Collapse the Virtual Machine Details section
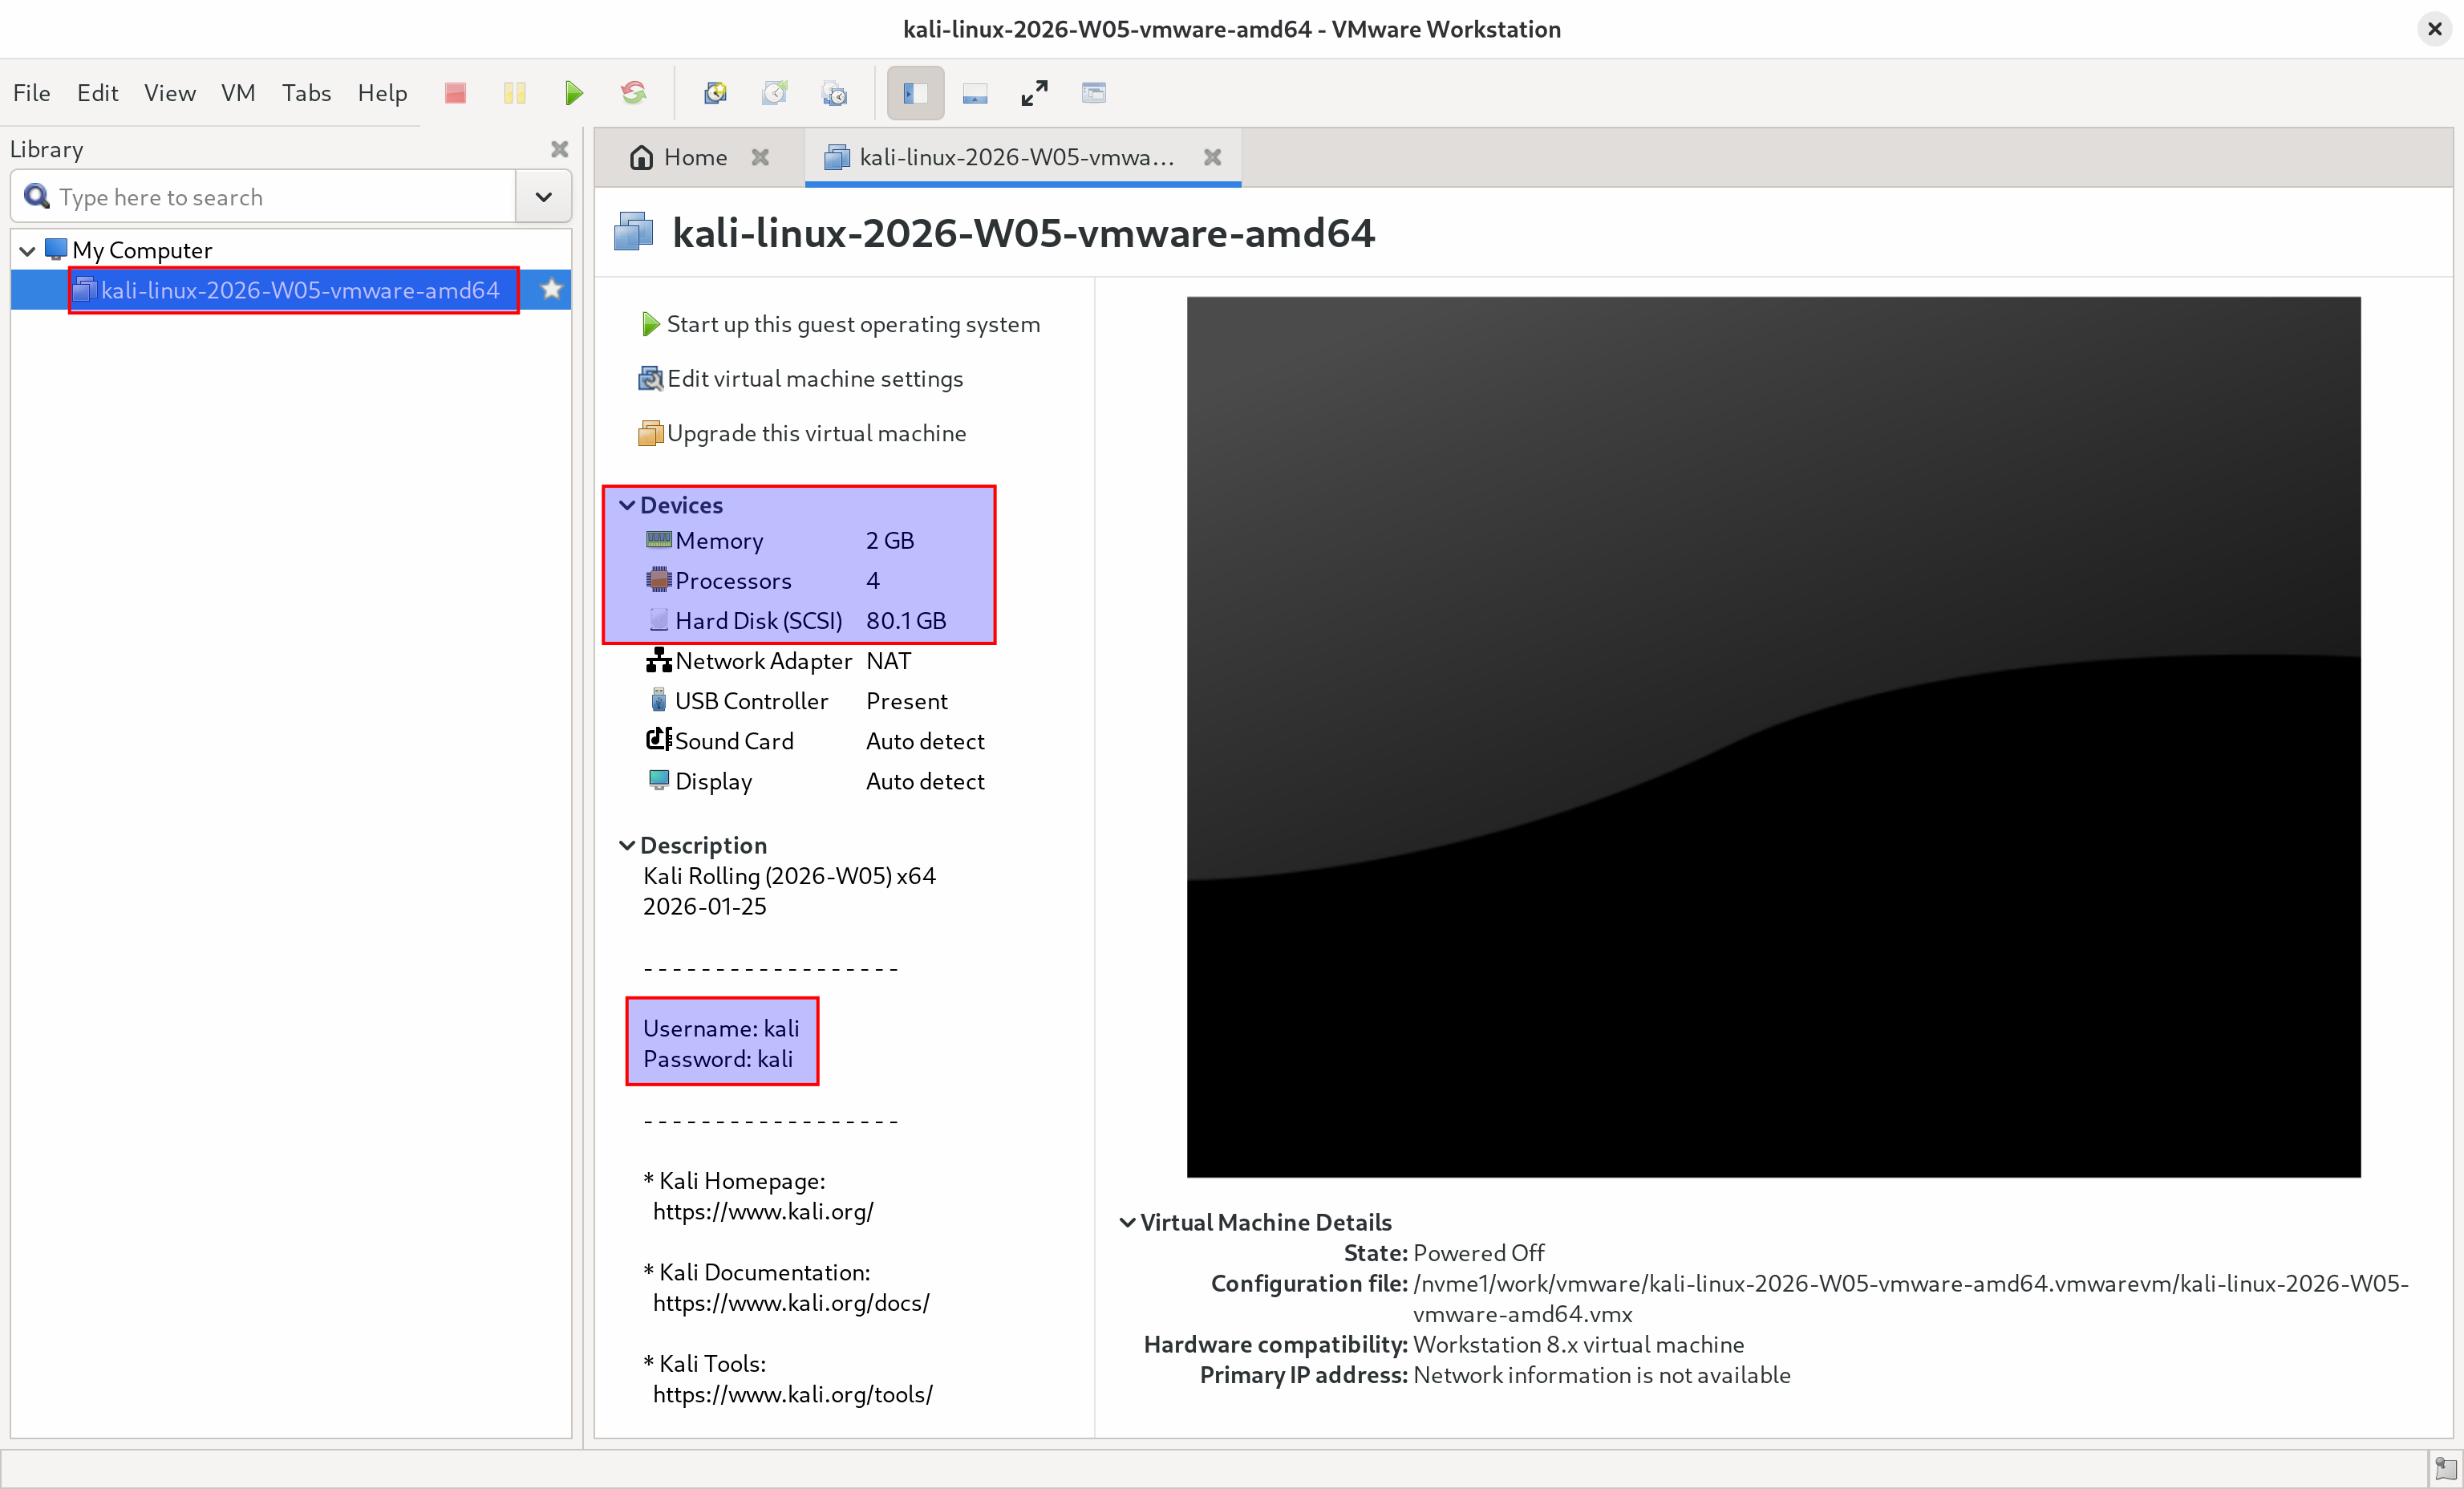This screenshot has width=2464, height=1489. (1127, 1222)
